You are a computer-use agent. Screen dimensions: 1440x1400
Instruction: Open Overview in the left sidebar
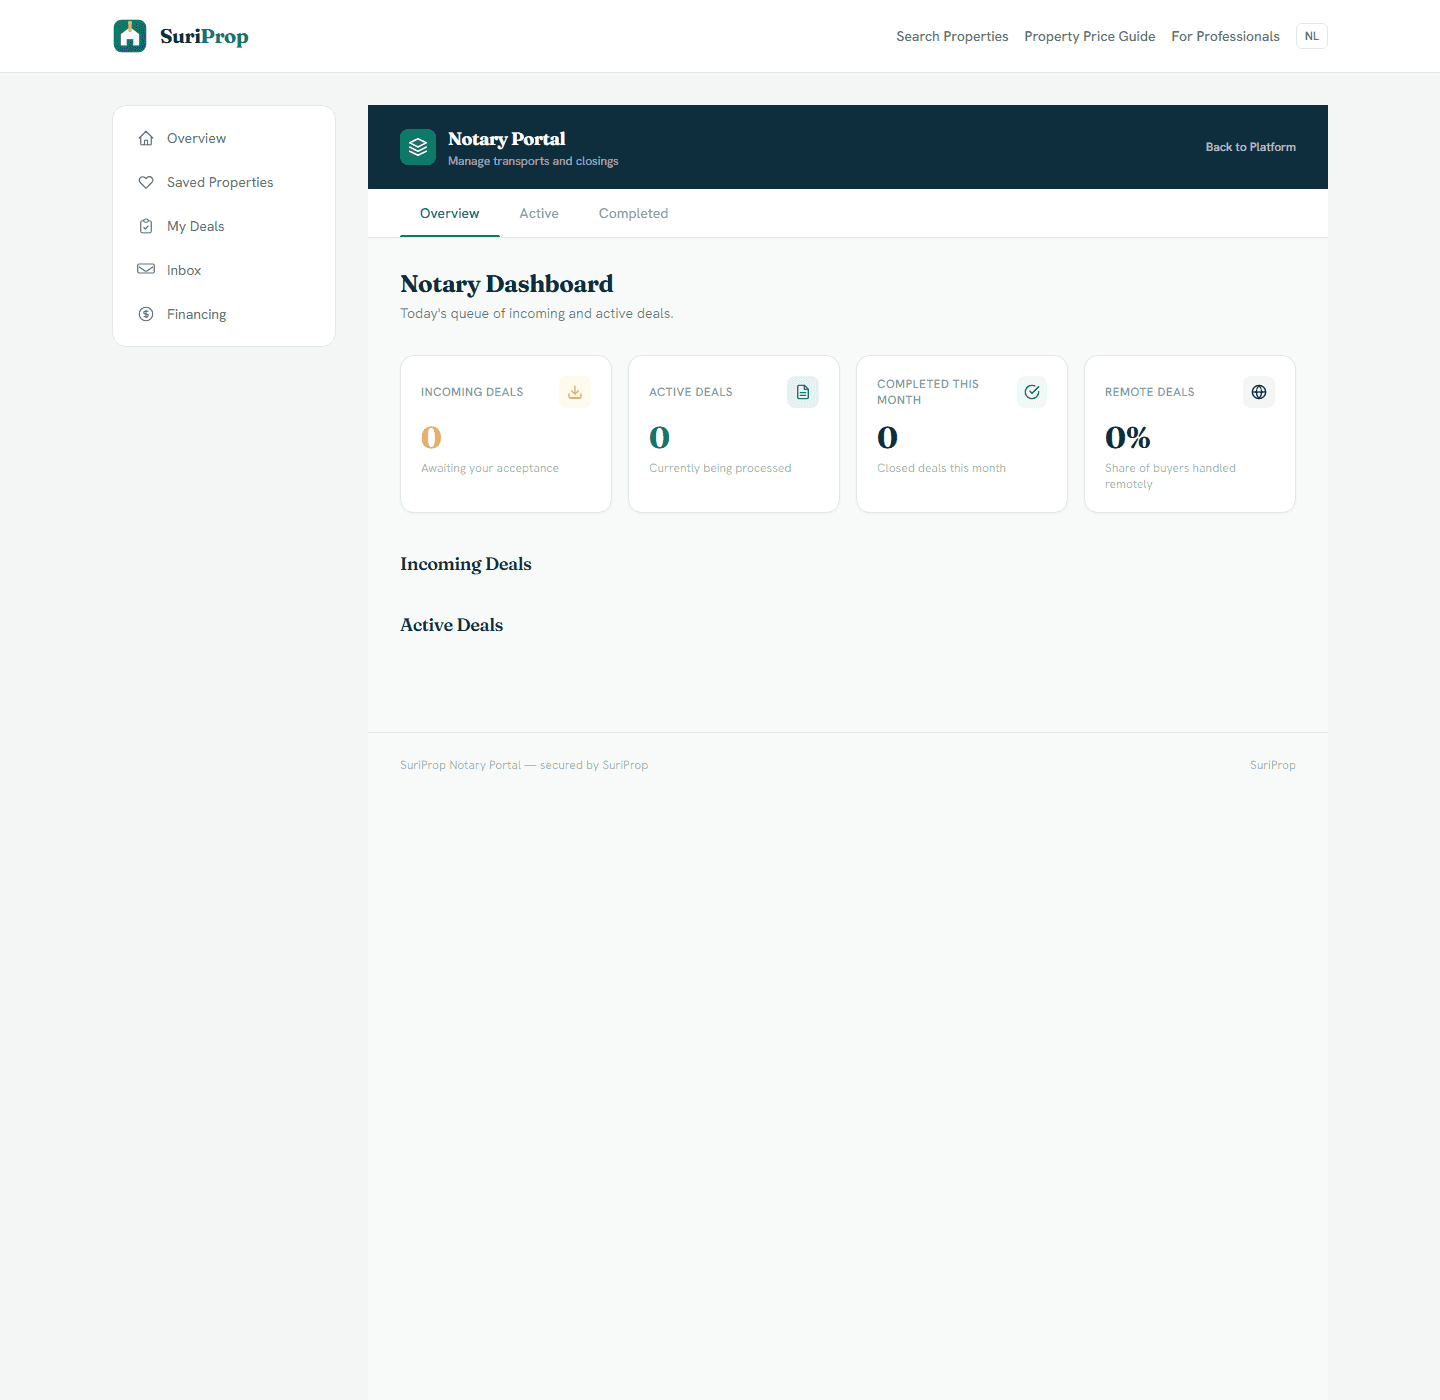[x=224, y=138]
